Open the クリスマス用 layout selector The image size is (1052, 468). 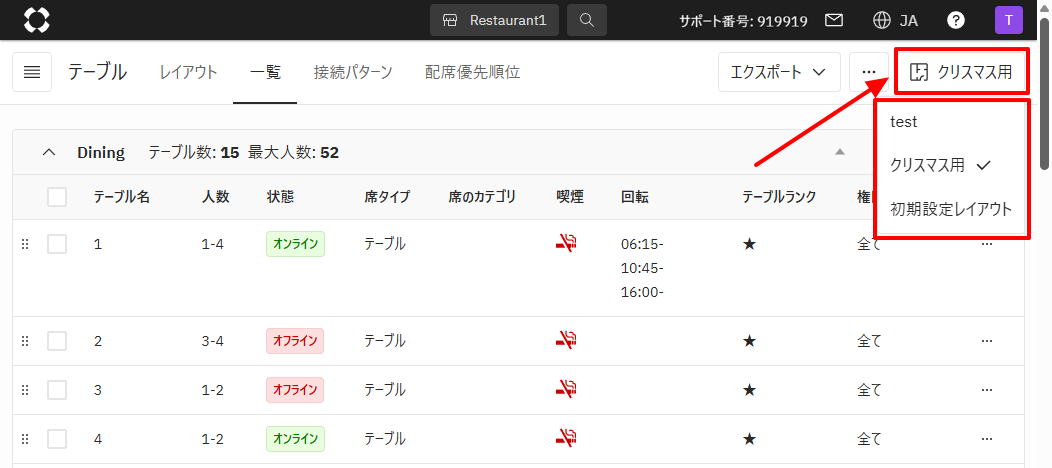coord(961,72)
